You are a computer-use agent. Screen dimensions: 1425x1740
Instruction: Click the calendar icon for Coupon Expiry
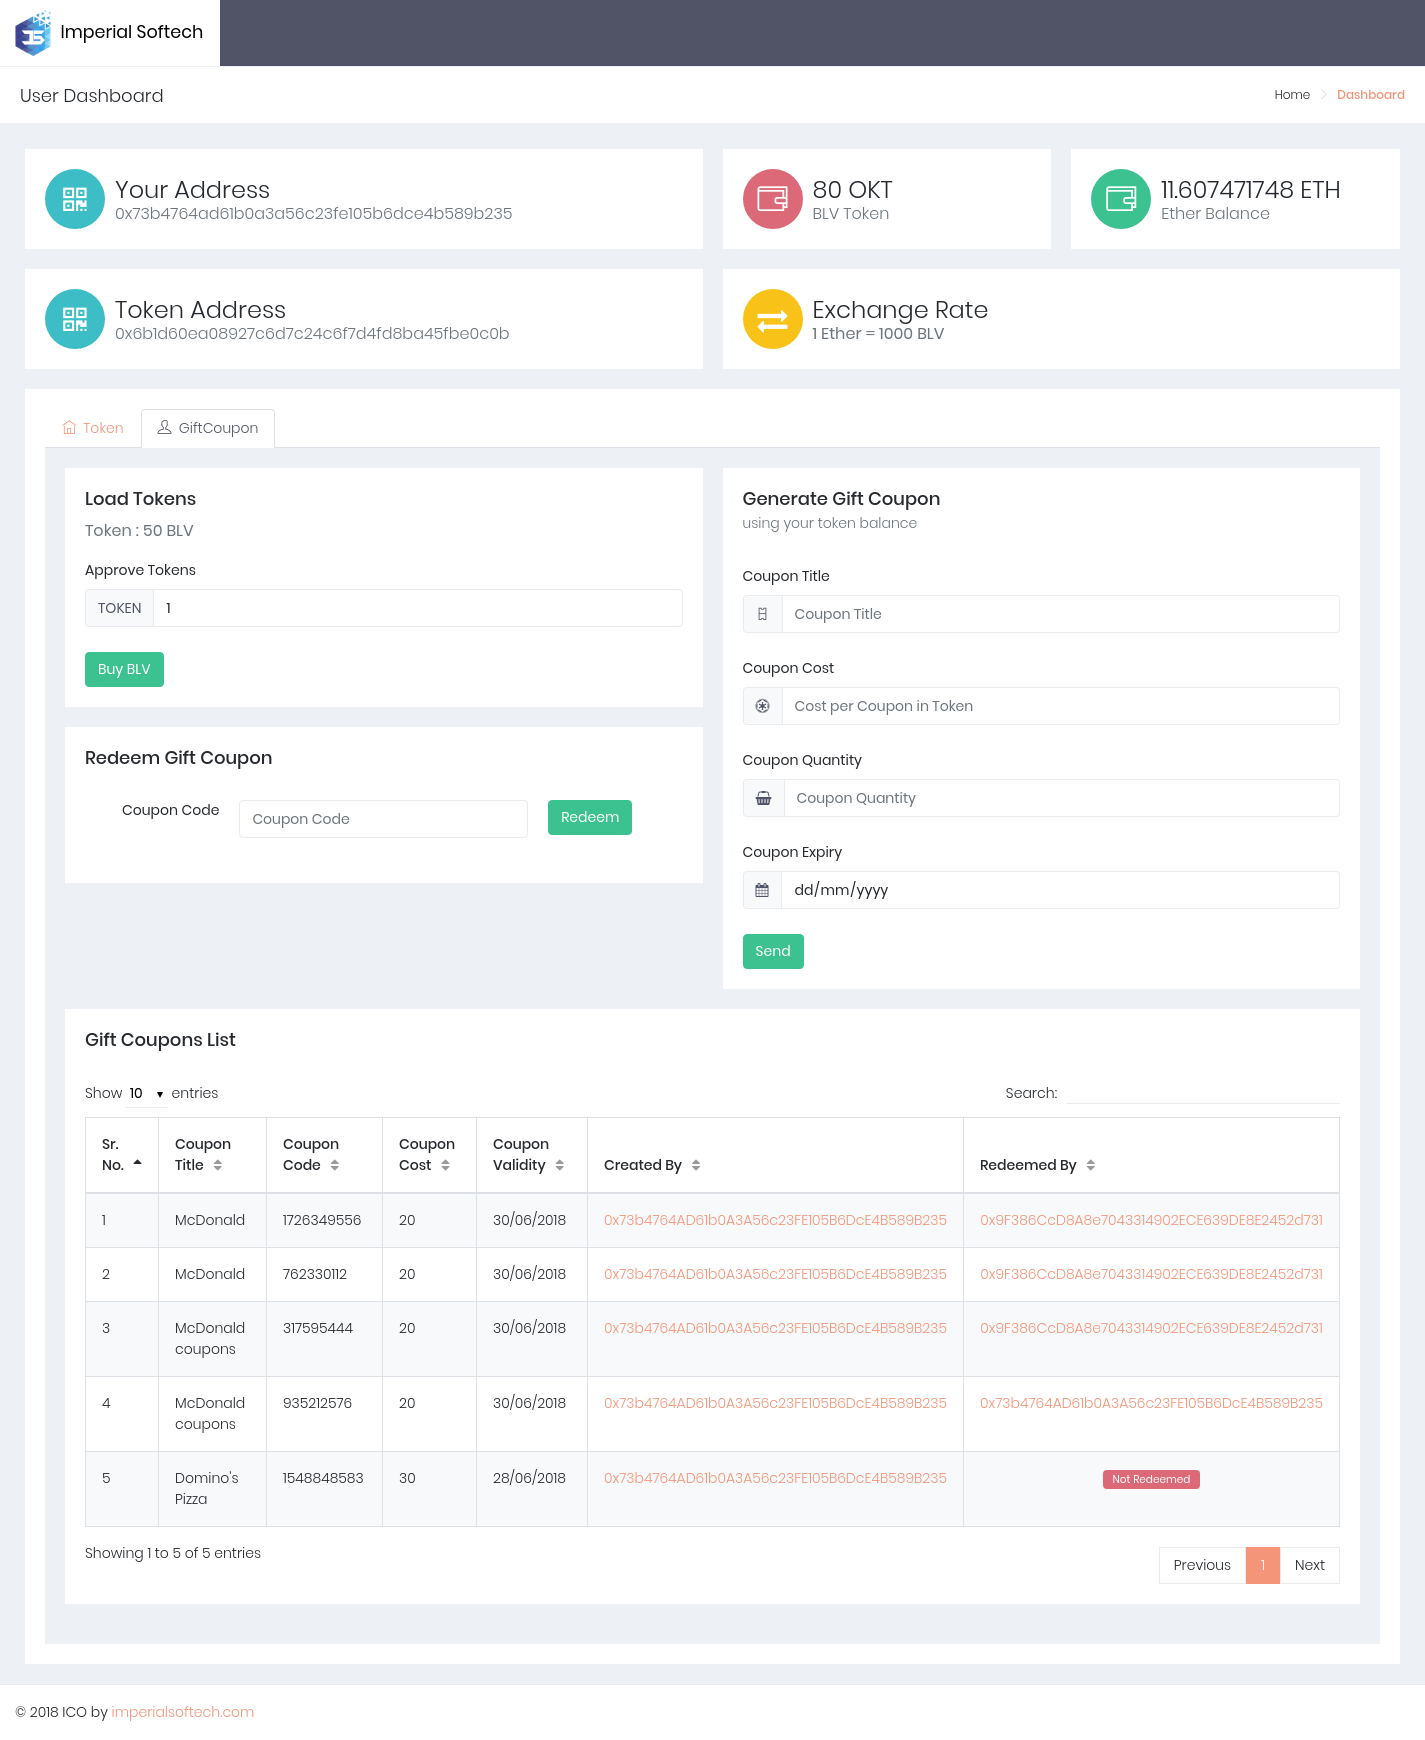click(x=762, y=890)
